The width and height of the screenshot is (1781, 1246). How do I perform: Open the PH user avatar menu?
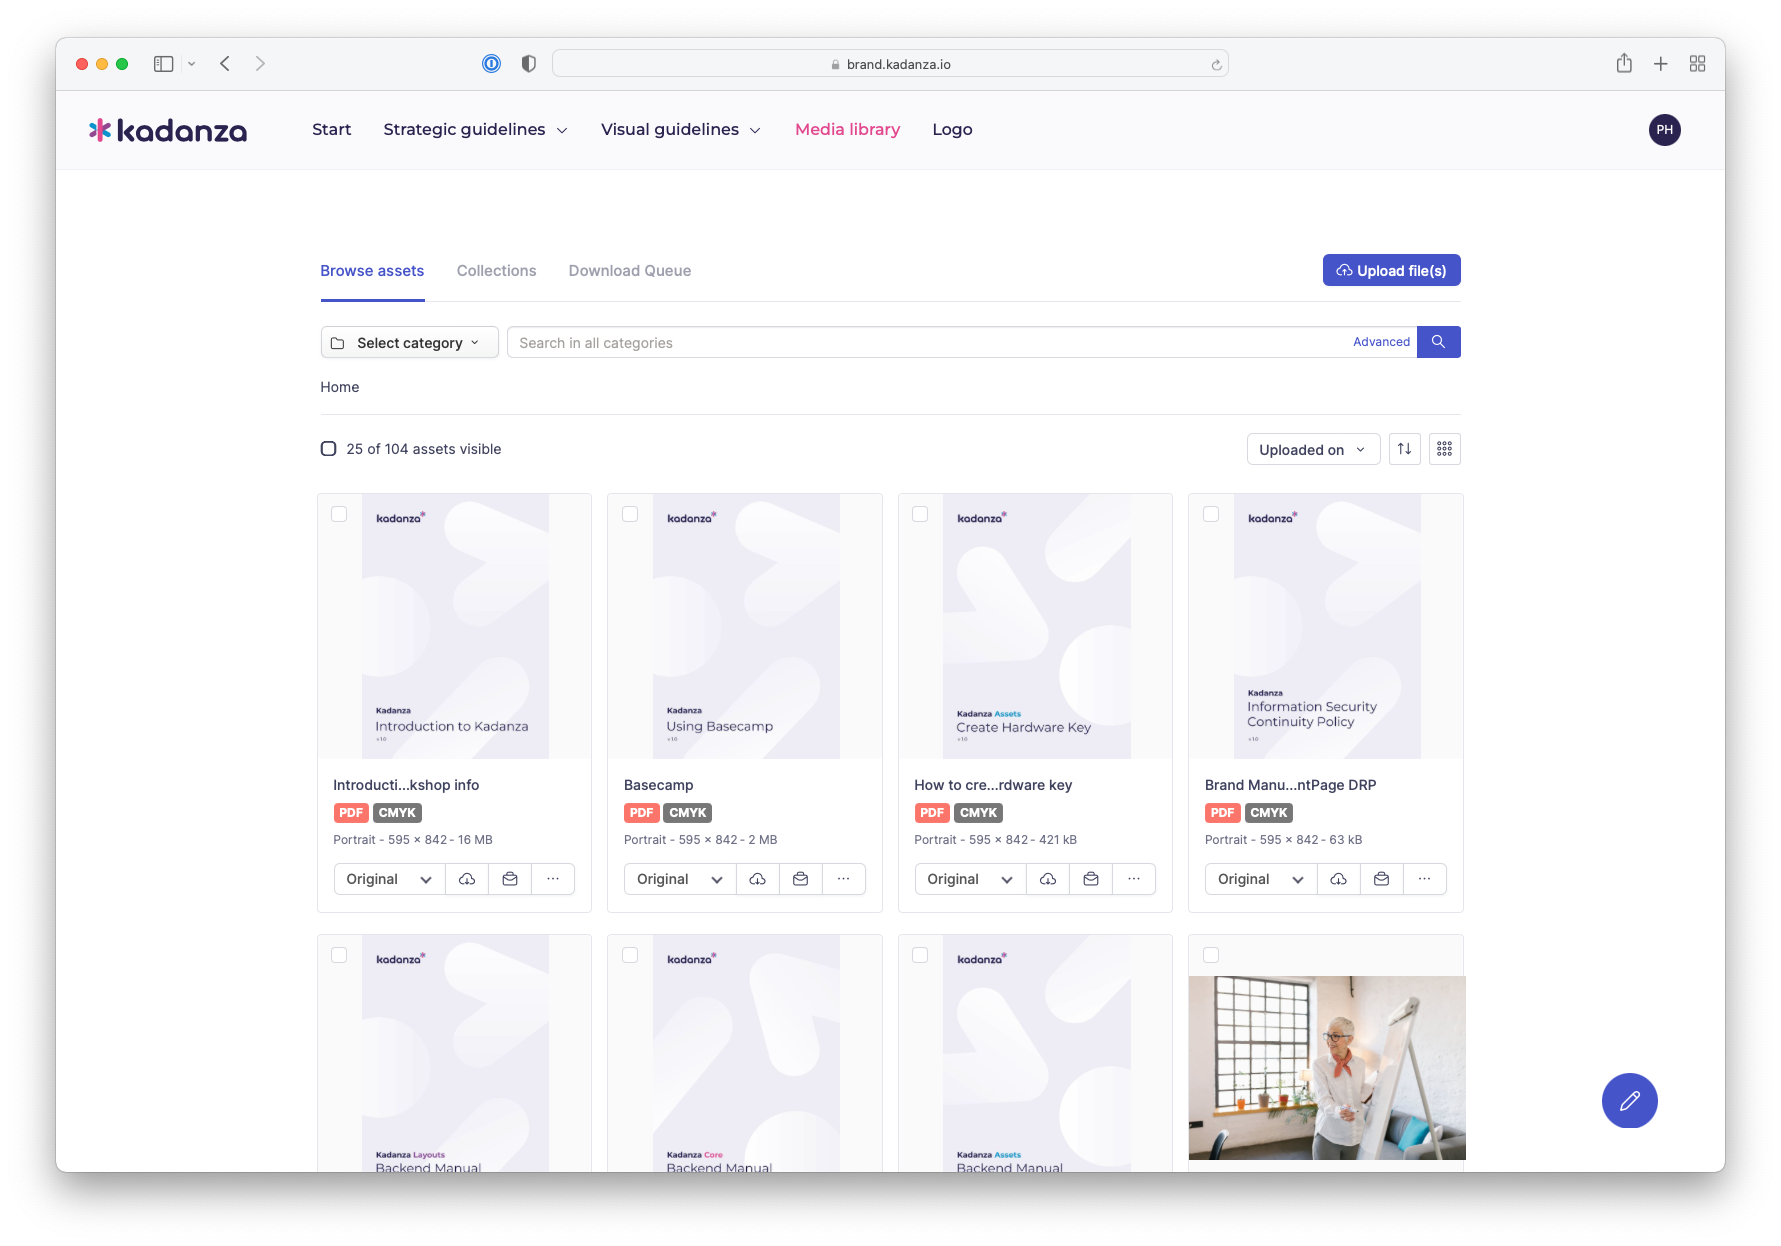pyautogui.click(x=1664, y=130)
